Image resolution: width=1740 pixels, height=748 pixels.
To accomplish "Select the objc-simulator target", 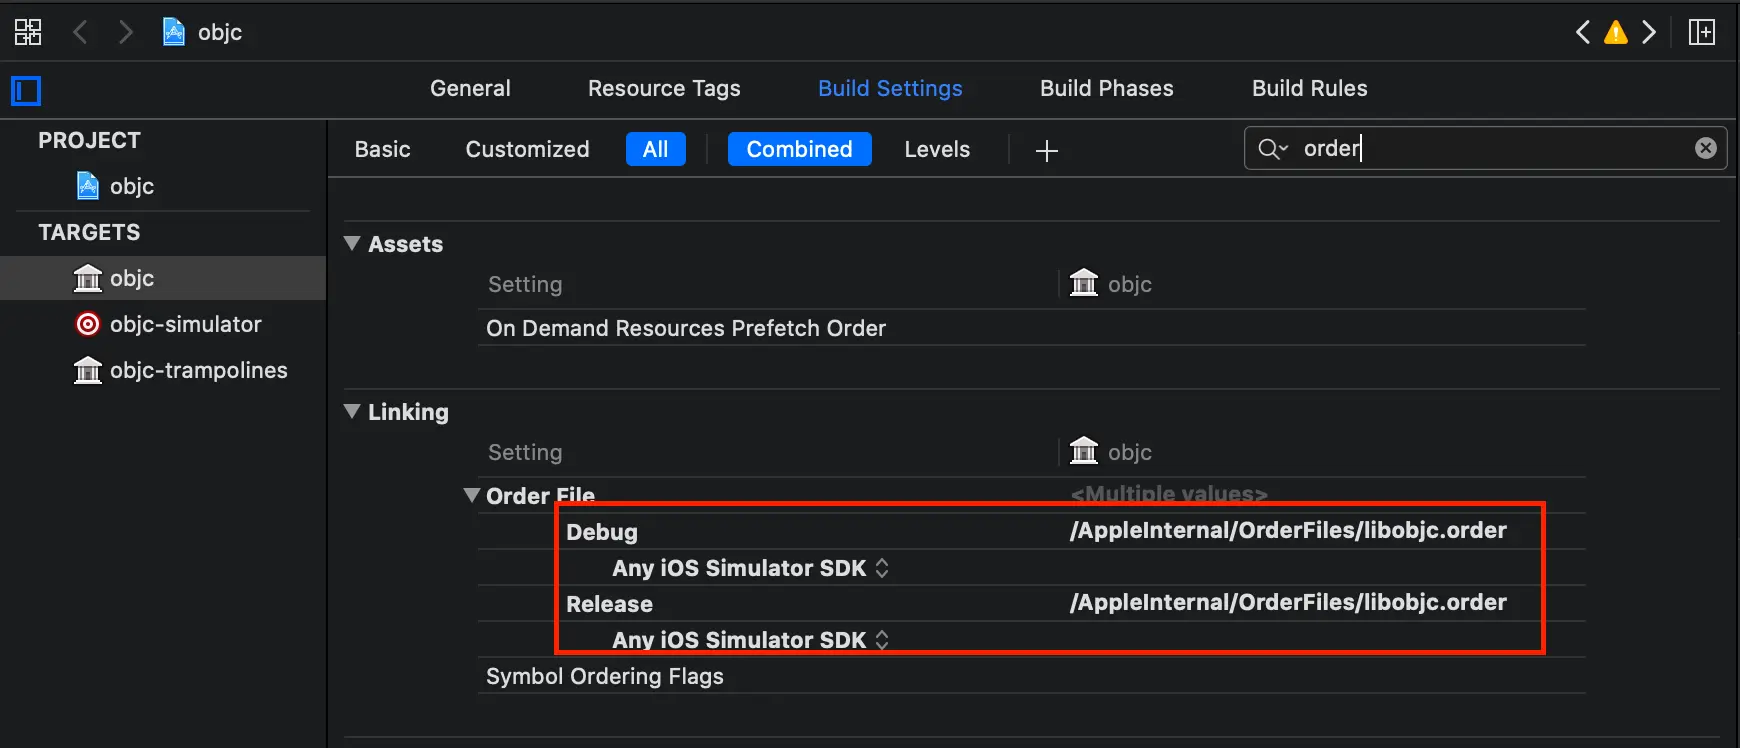I will 185,324.
